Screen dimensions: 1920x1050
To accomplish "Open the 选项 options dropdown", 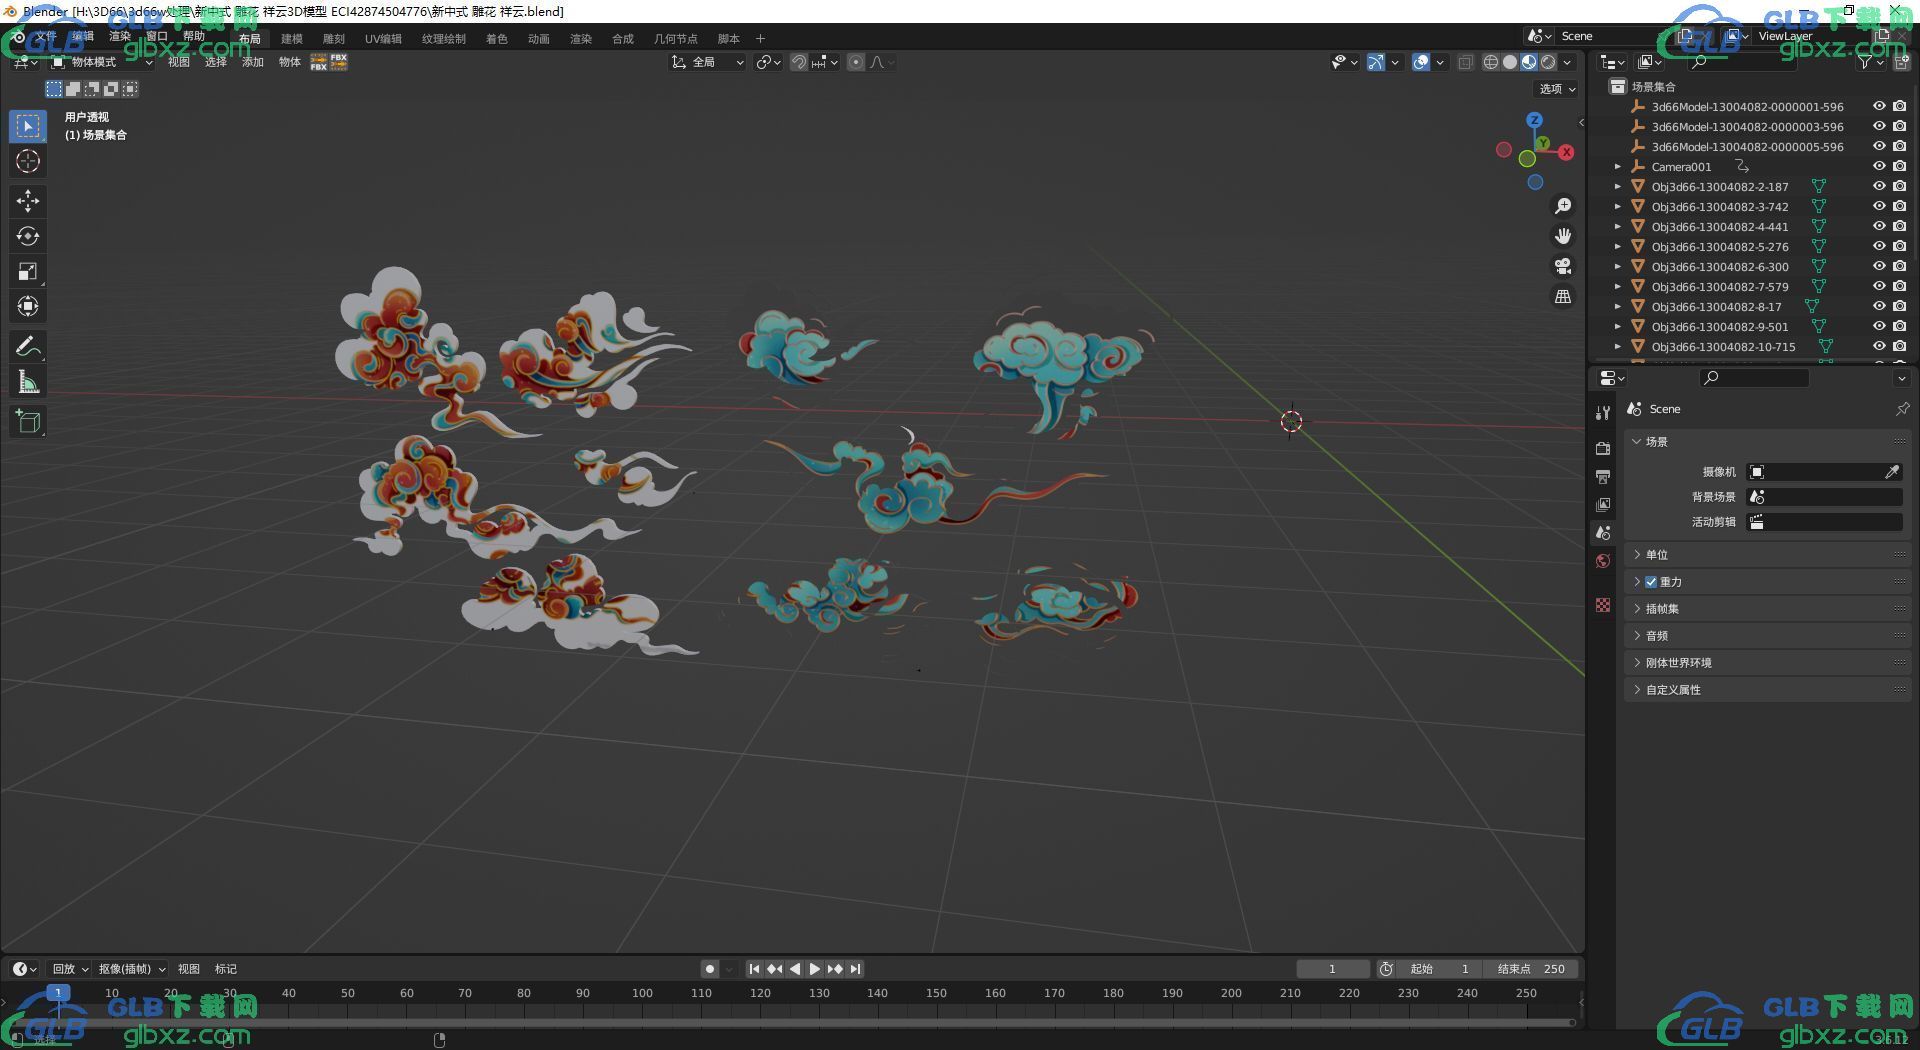I will pos(1557,89).
